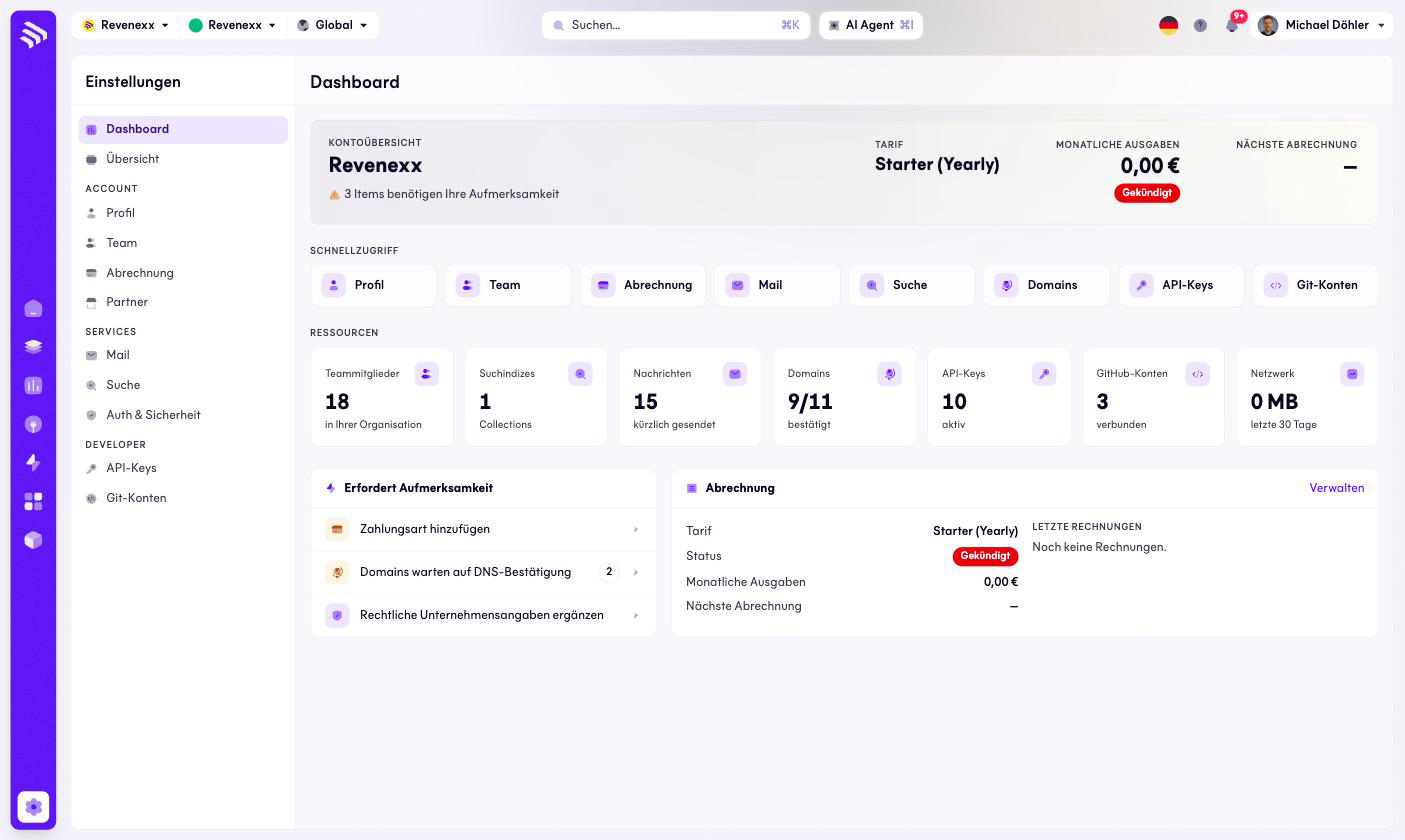The height and width of the screenshot is (840, 1405).
Task: Click the Suchindizes card magnifier icon
Action: point(580,374)
